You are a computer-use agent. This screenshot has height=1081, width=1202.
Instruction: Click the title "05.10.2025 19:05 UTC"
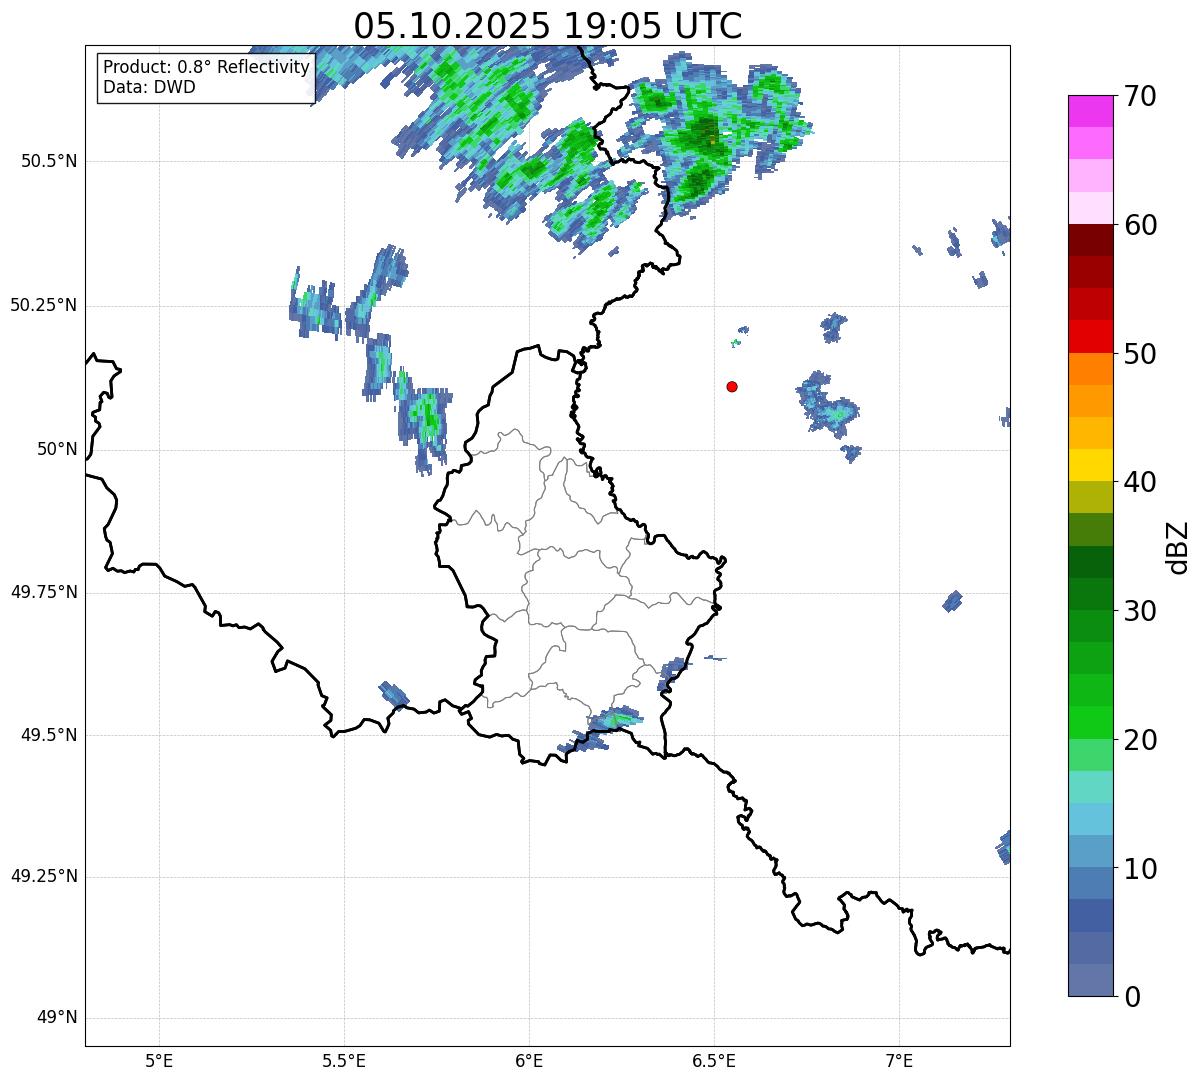[x=548, y=25]
